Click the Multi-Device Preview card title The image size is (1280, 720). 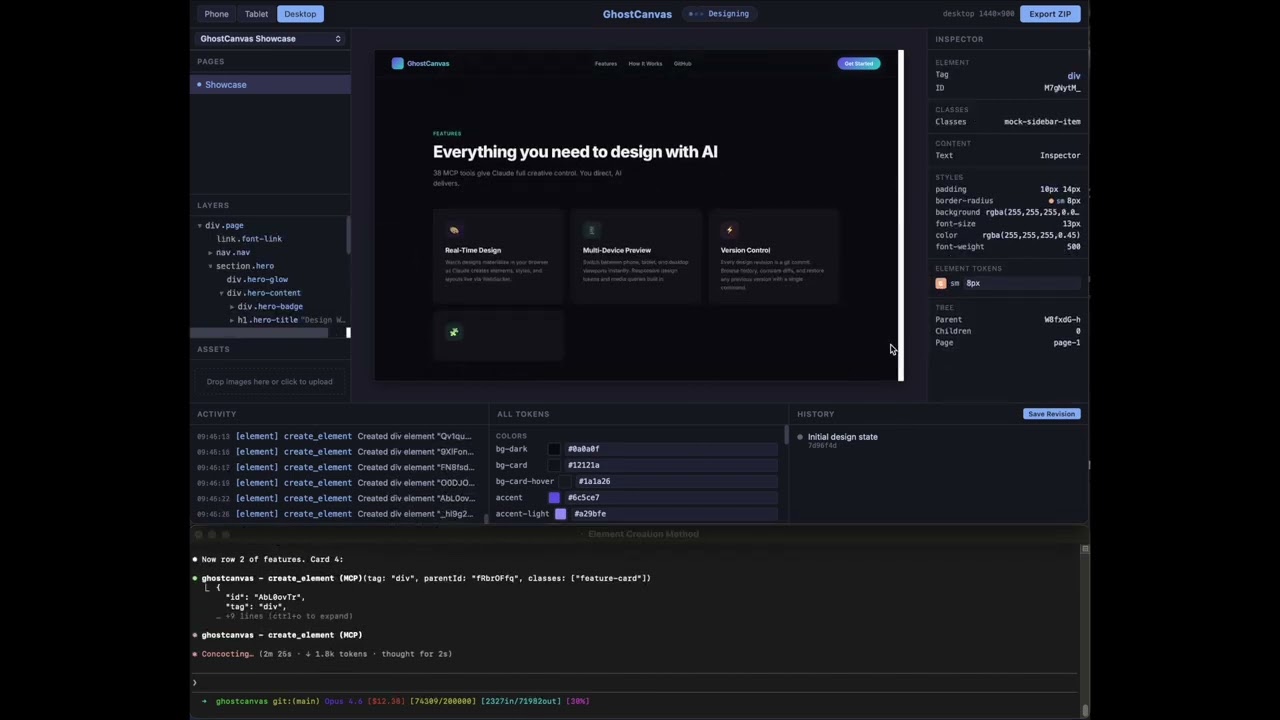click(617, 250)
